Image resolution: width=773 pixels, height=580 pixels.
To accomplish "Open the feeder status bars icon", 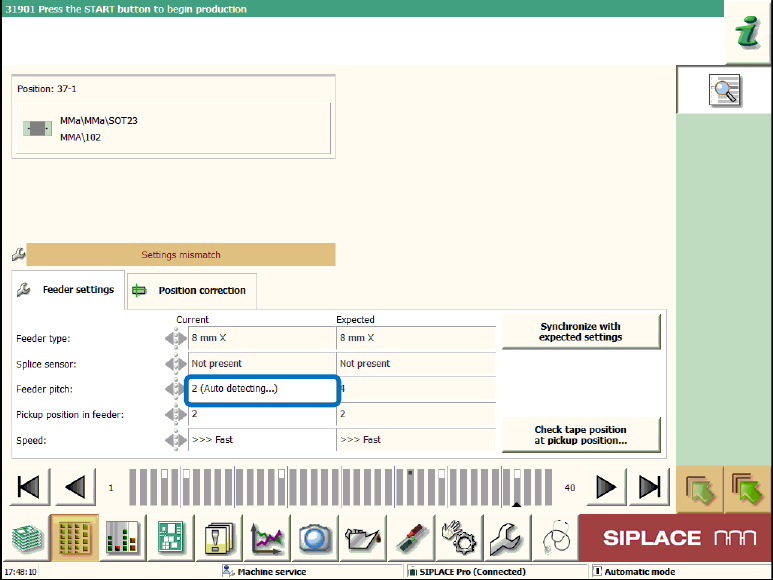I will [122, 538].
